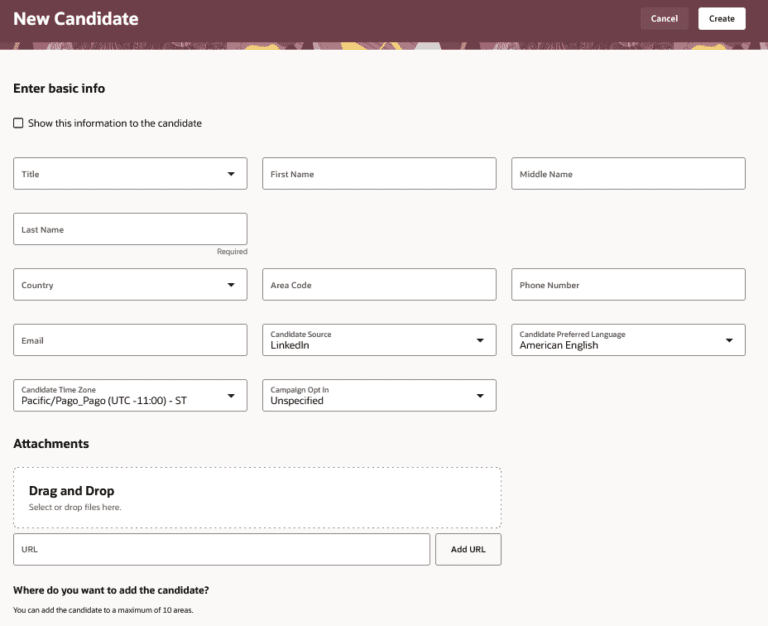Click the Drag and Drop file area
This screenshot has width=768, height=626.
257,497
